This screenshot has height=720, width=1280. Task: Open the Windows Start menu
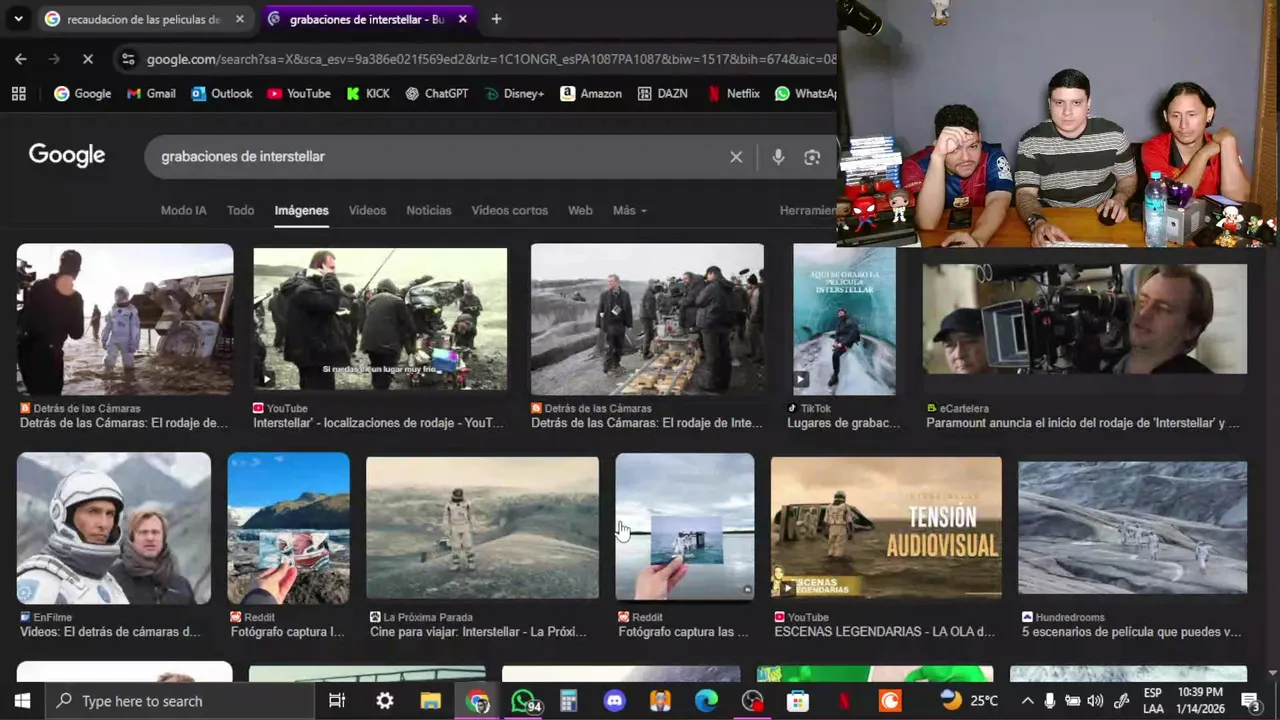(22, 701)
